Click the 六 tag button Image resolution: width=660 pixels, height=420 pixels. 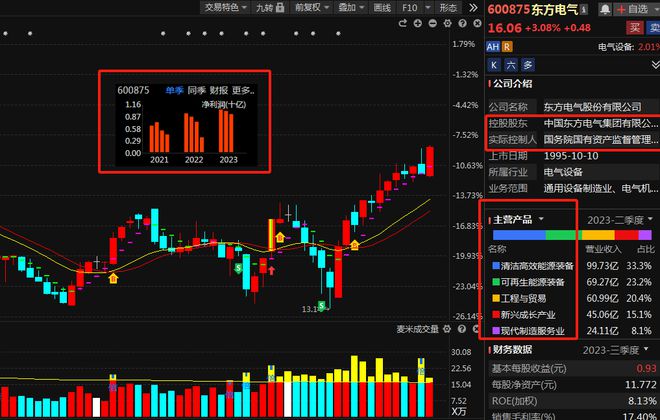[511, 65]
